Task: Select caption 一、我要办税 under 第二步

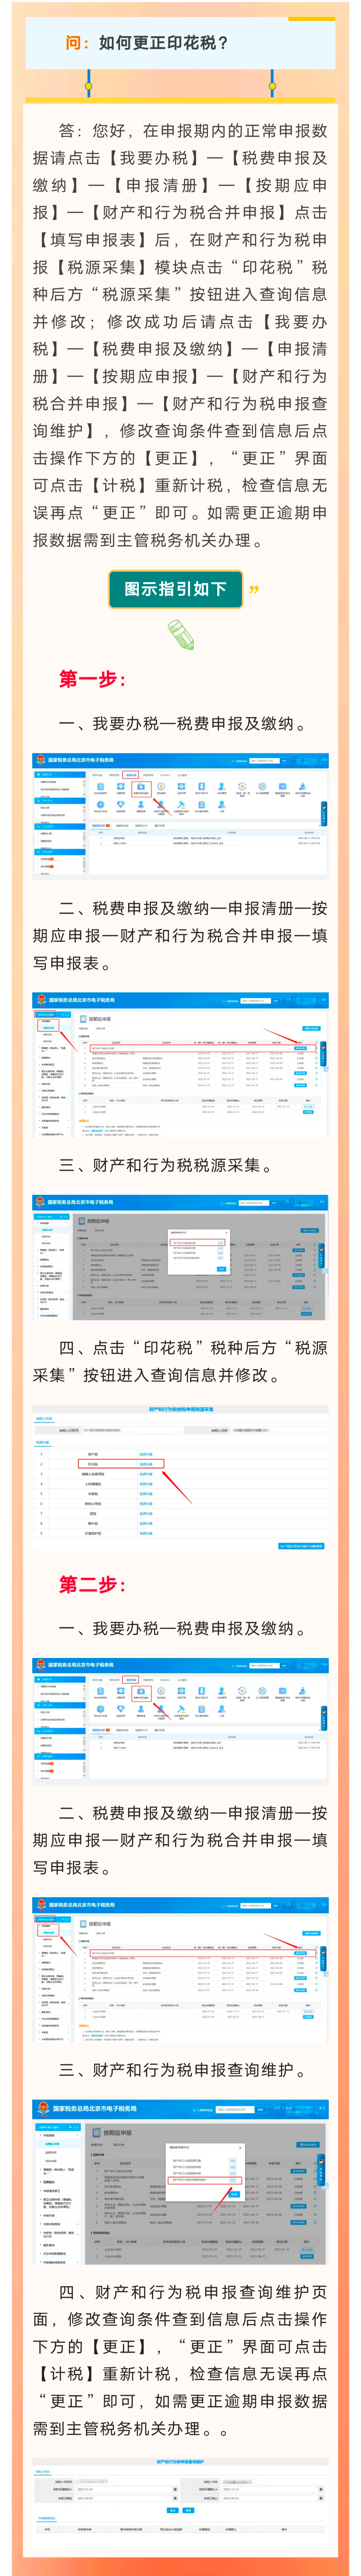Action: click(183, 1629)
